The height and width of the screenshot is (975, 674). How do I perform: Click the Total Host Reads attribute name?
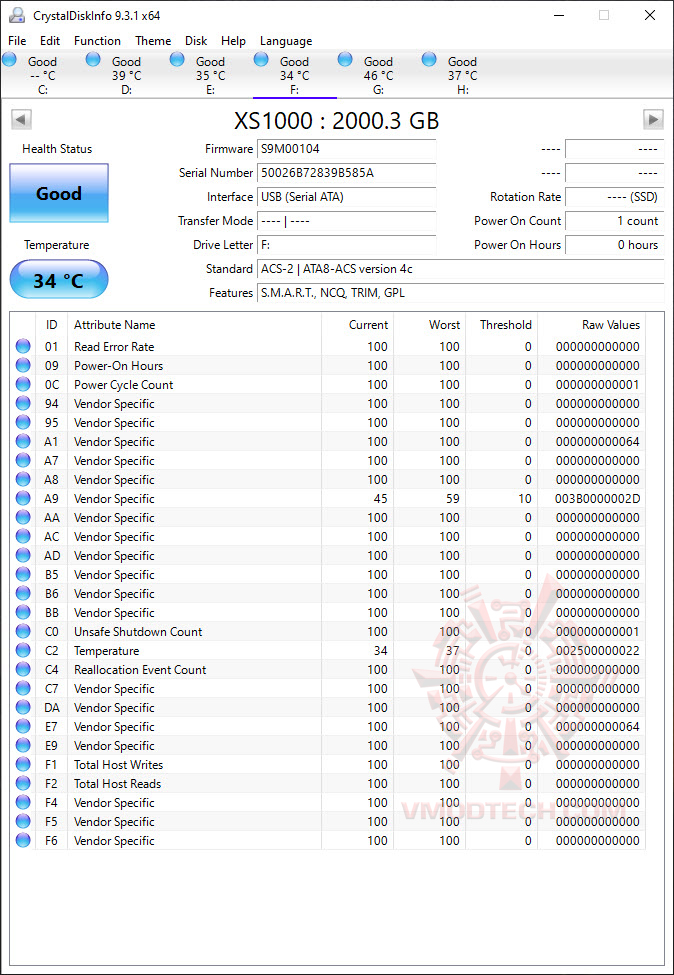(x=118, y=784)
